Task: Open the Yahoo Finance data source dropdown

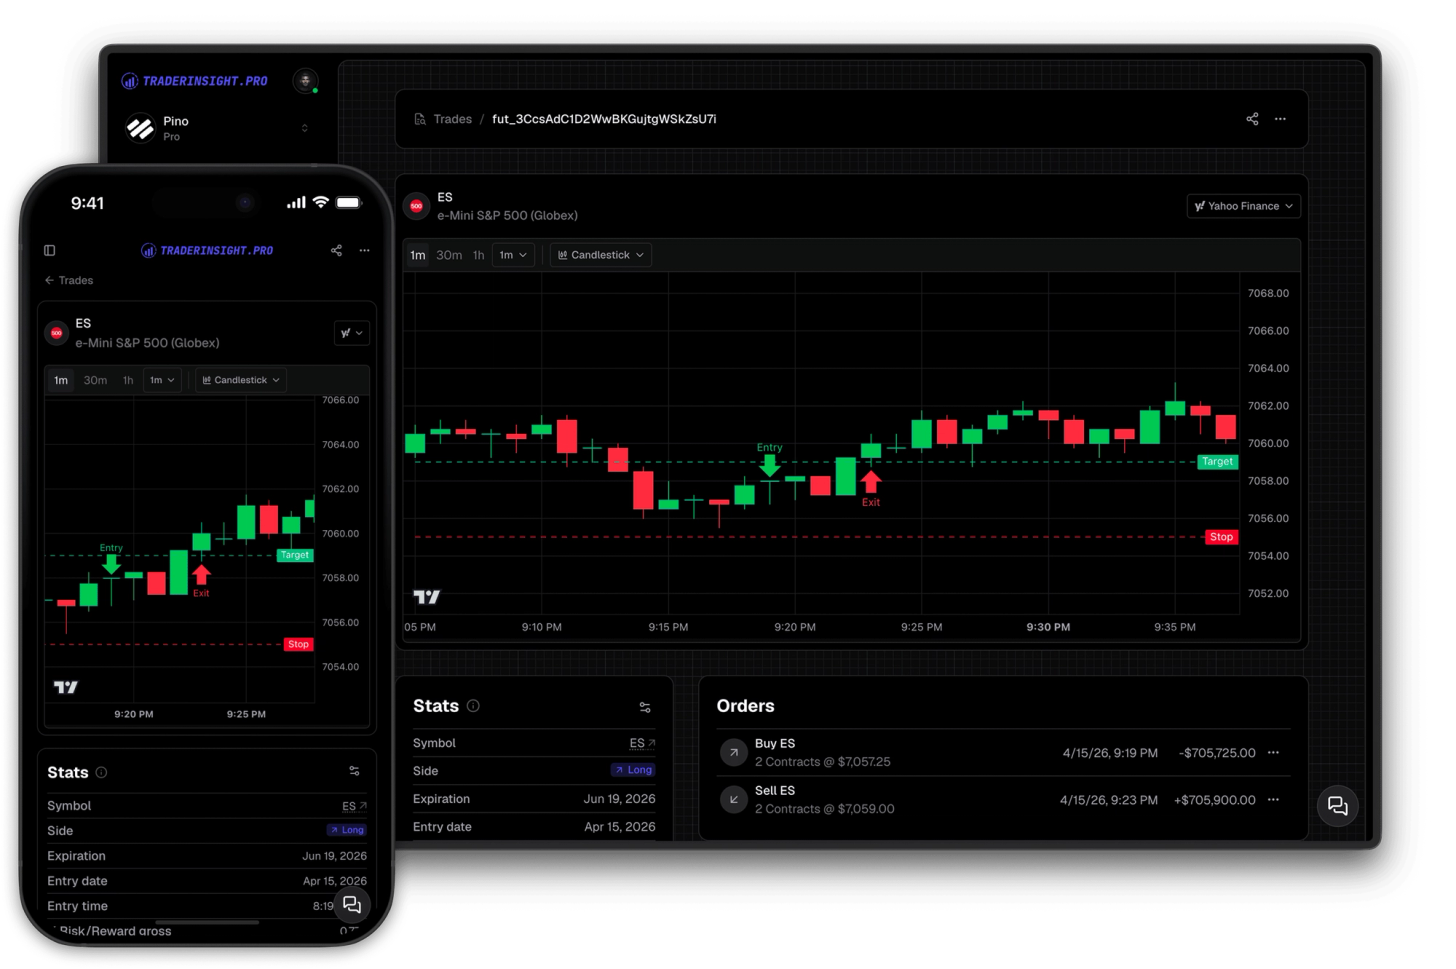Action: [x=1243, y=206]
